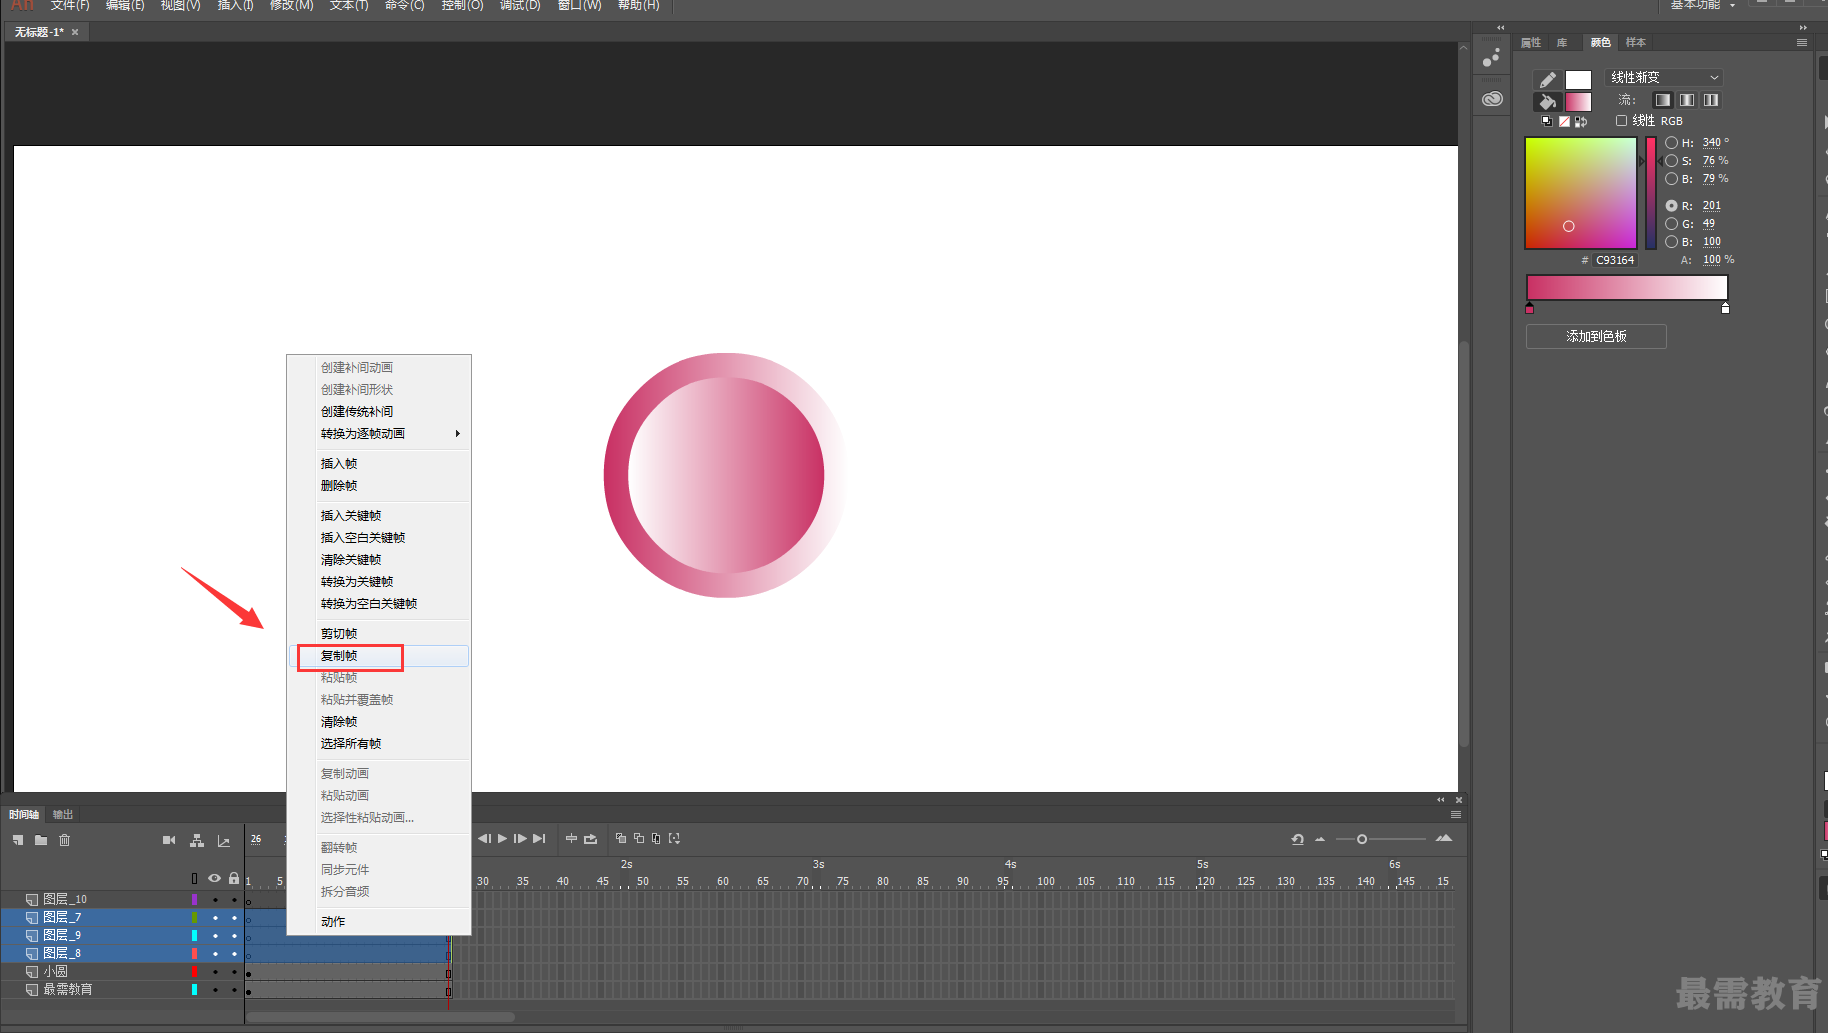
Task: Switch to the 输出 tab
Action: (x=63, y=815)
